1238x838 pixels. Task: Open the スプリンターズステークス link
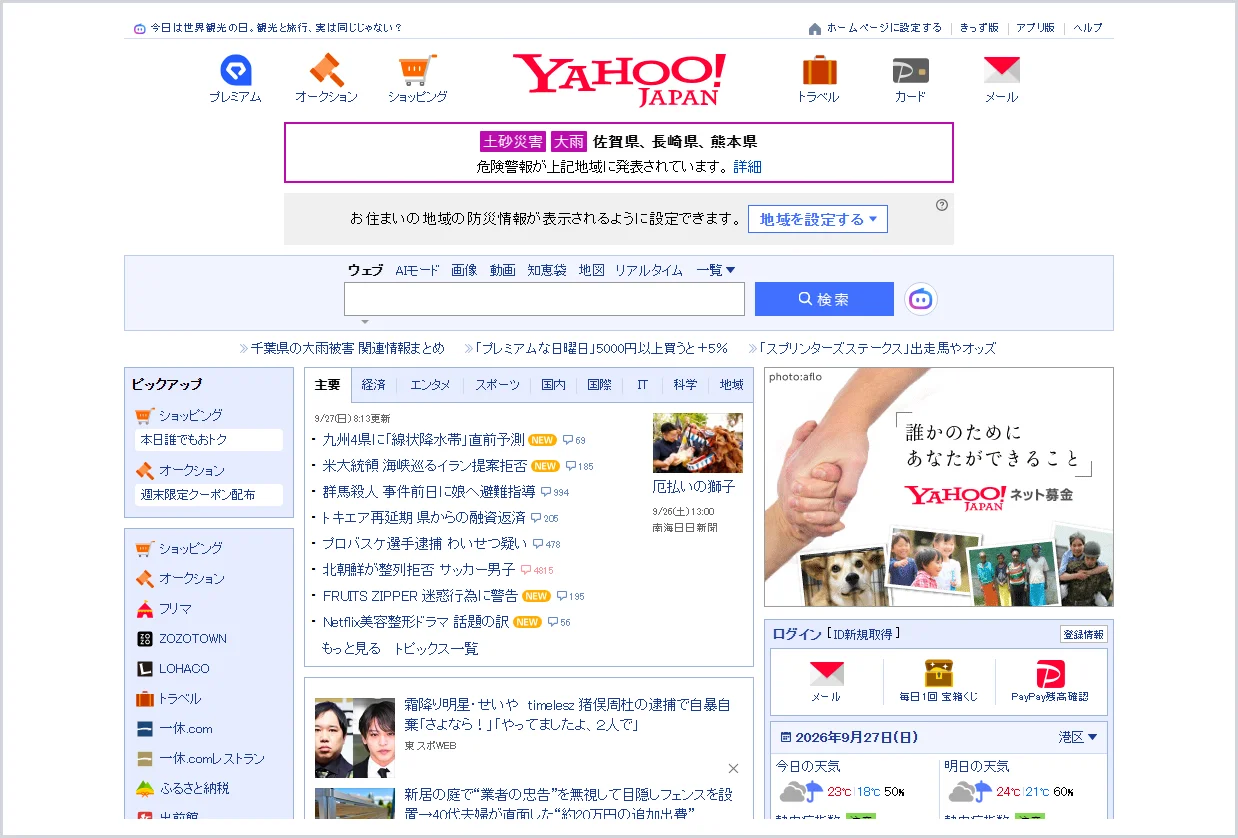(877, 348)
